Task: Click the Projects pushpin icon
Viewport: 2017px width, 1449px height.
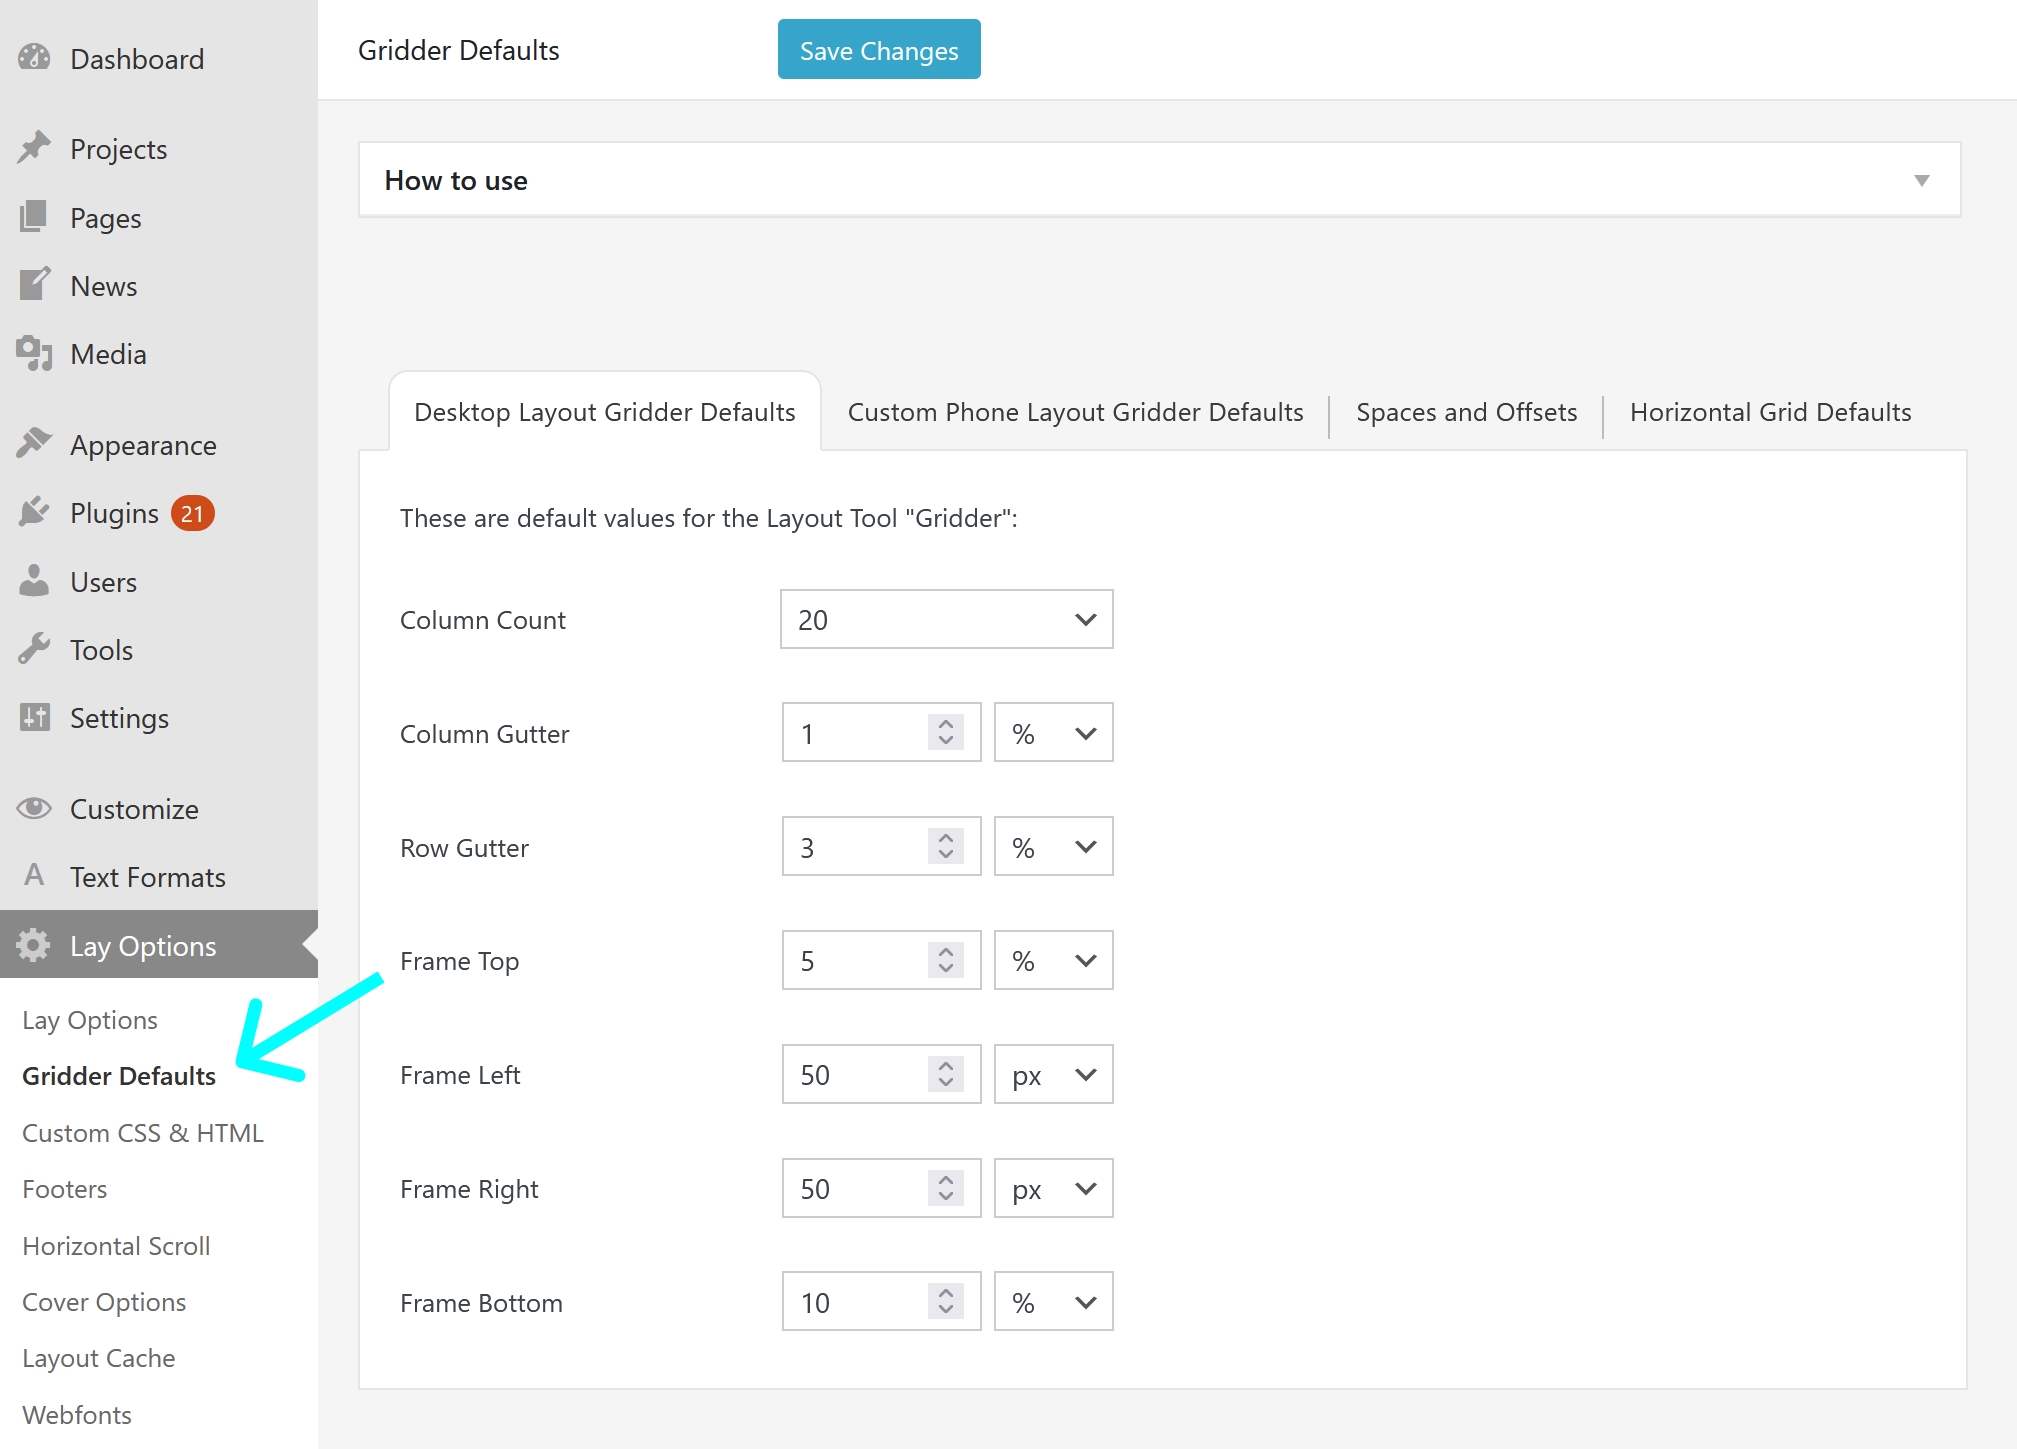Action: (34, 148)
